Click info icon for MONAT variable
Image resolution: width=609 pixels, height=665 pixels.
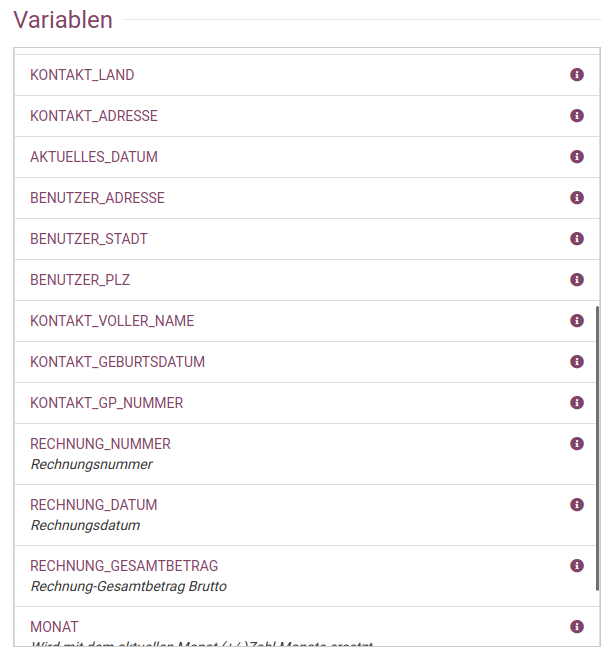(x=577, y=627)
